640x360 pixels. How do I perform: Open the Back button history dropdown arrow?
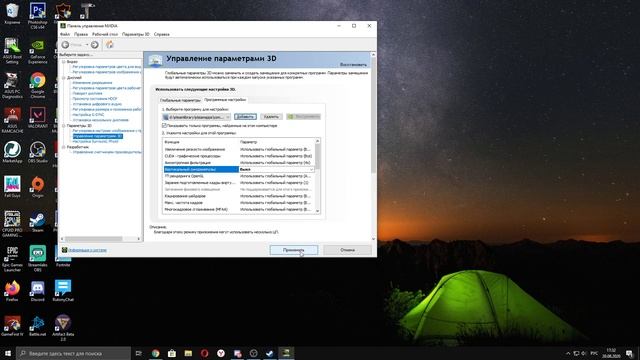pos(87,44)
